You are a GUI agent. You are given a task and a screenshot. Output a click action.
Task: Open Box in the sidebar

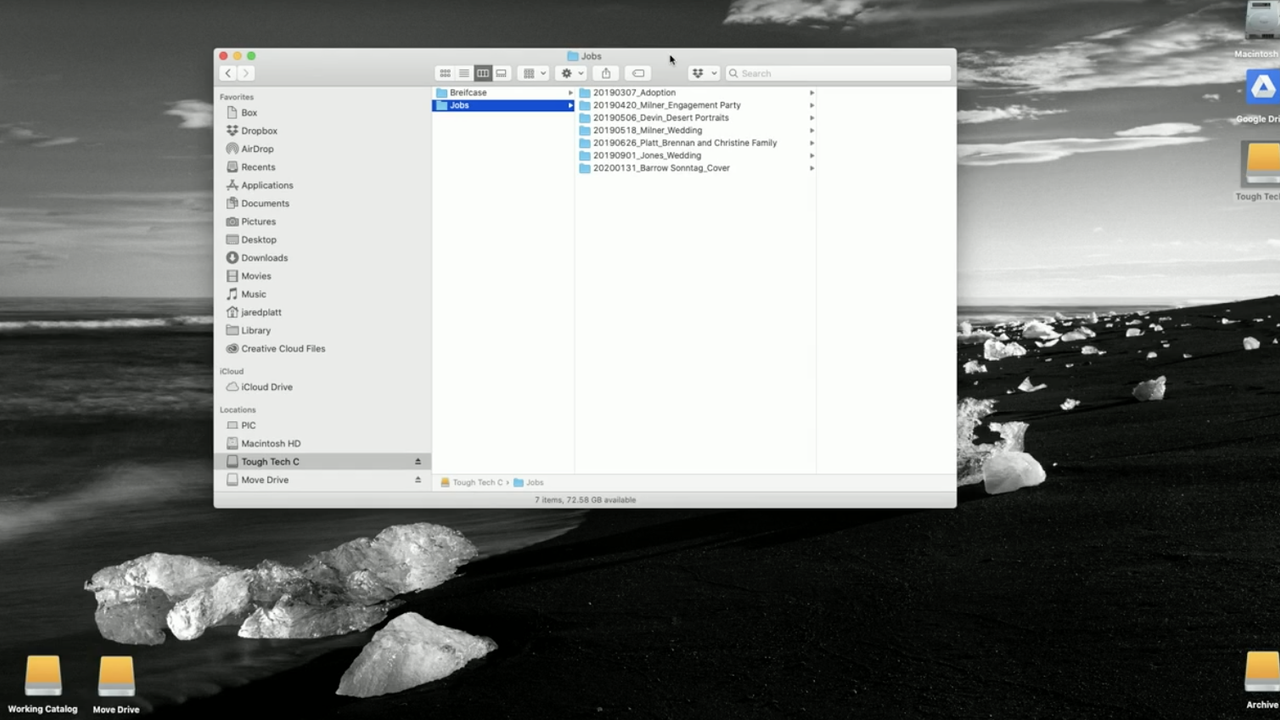249,113
